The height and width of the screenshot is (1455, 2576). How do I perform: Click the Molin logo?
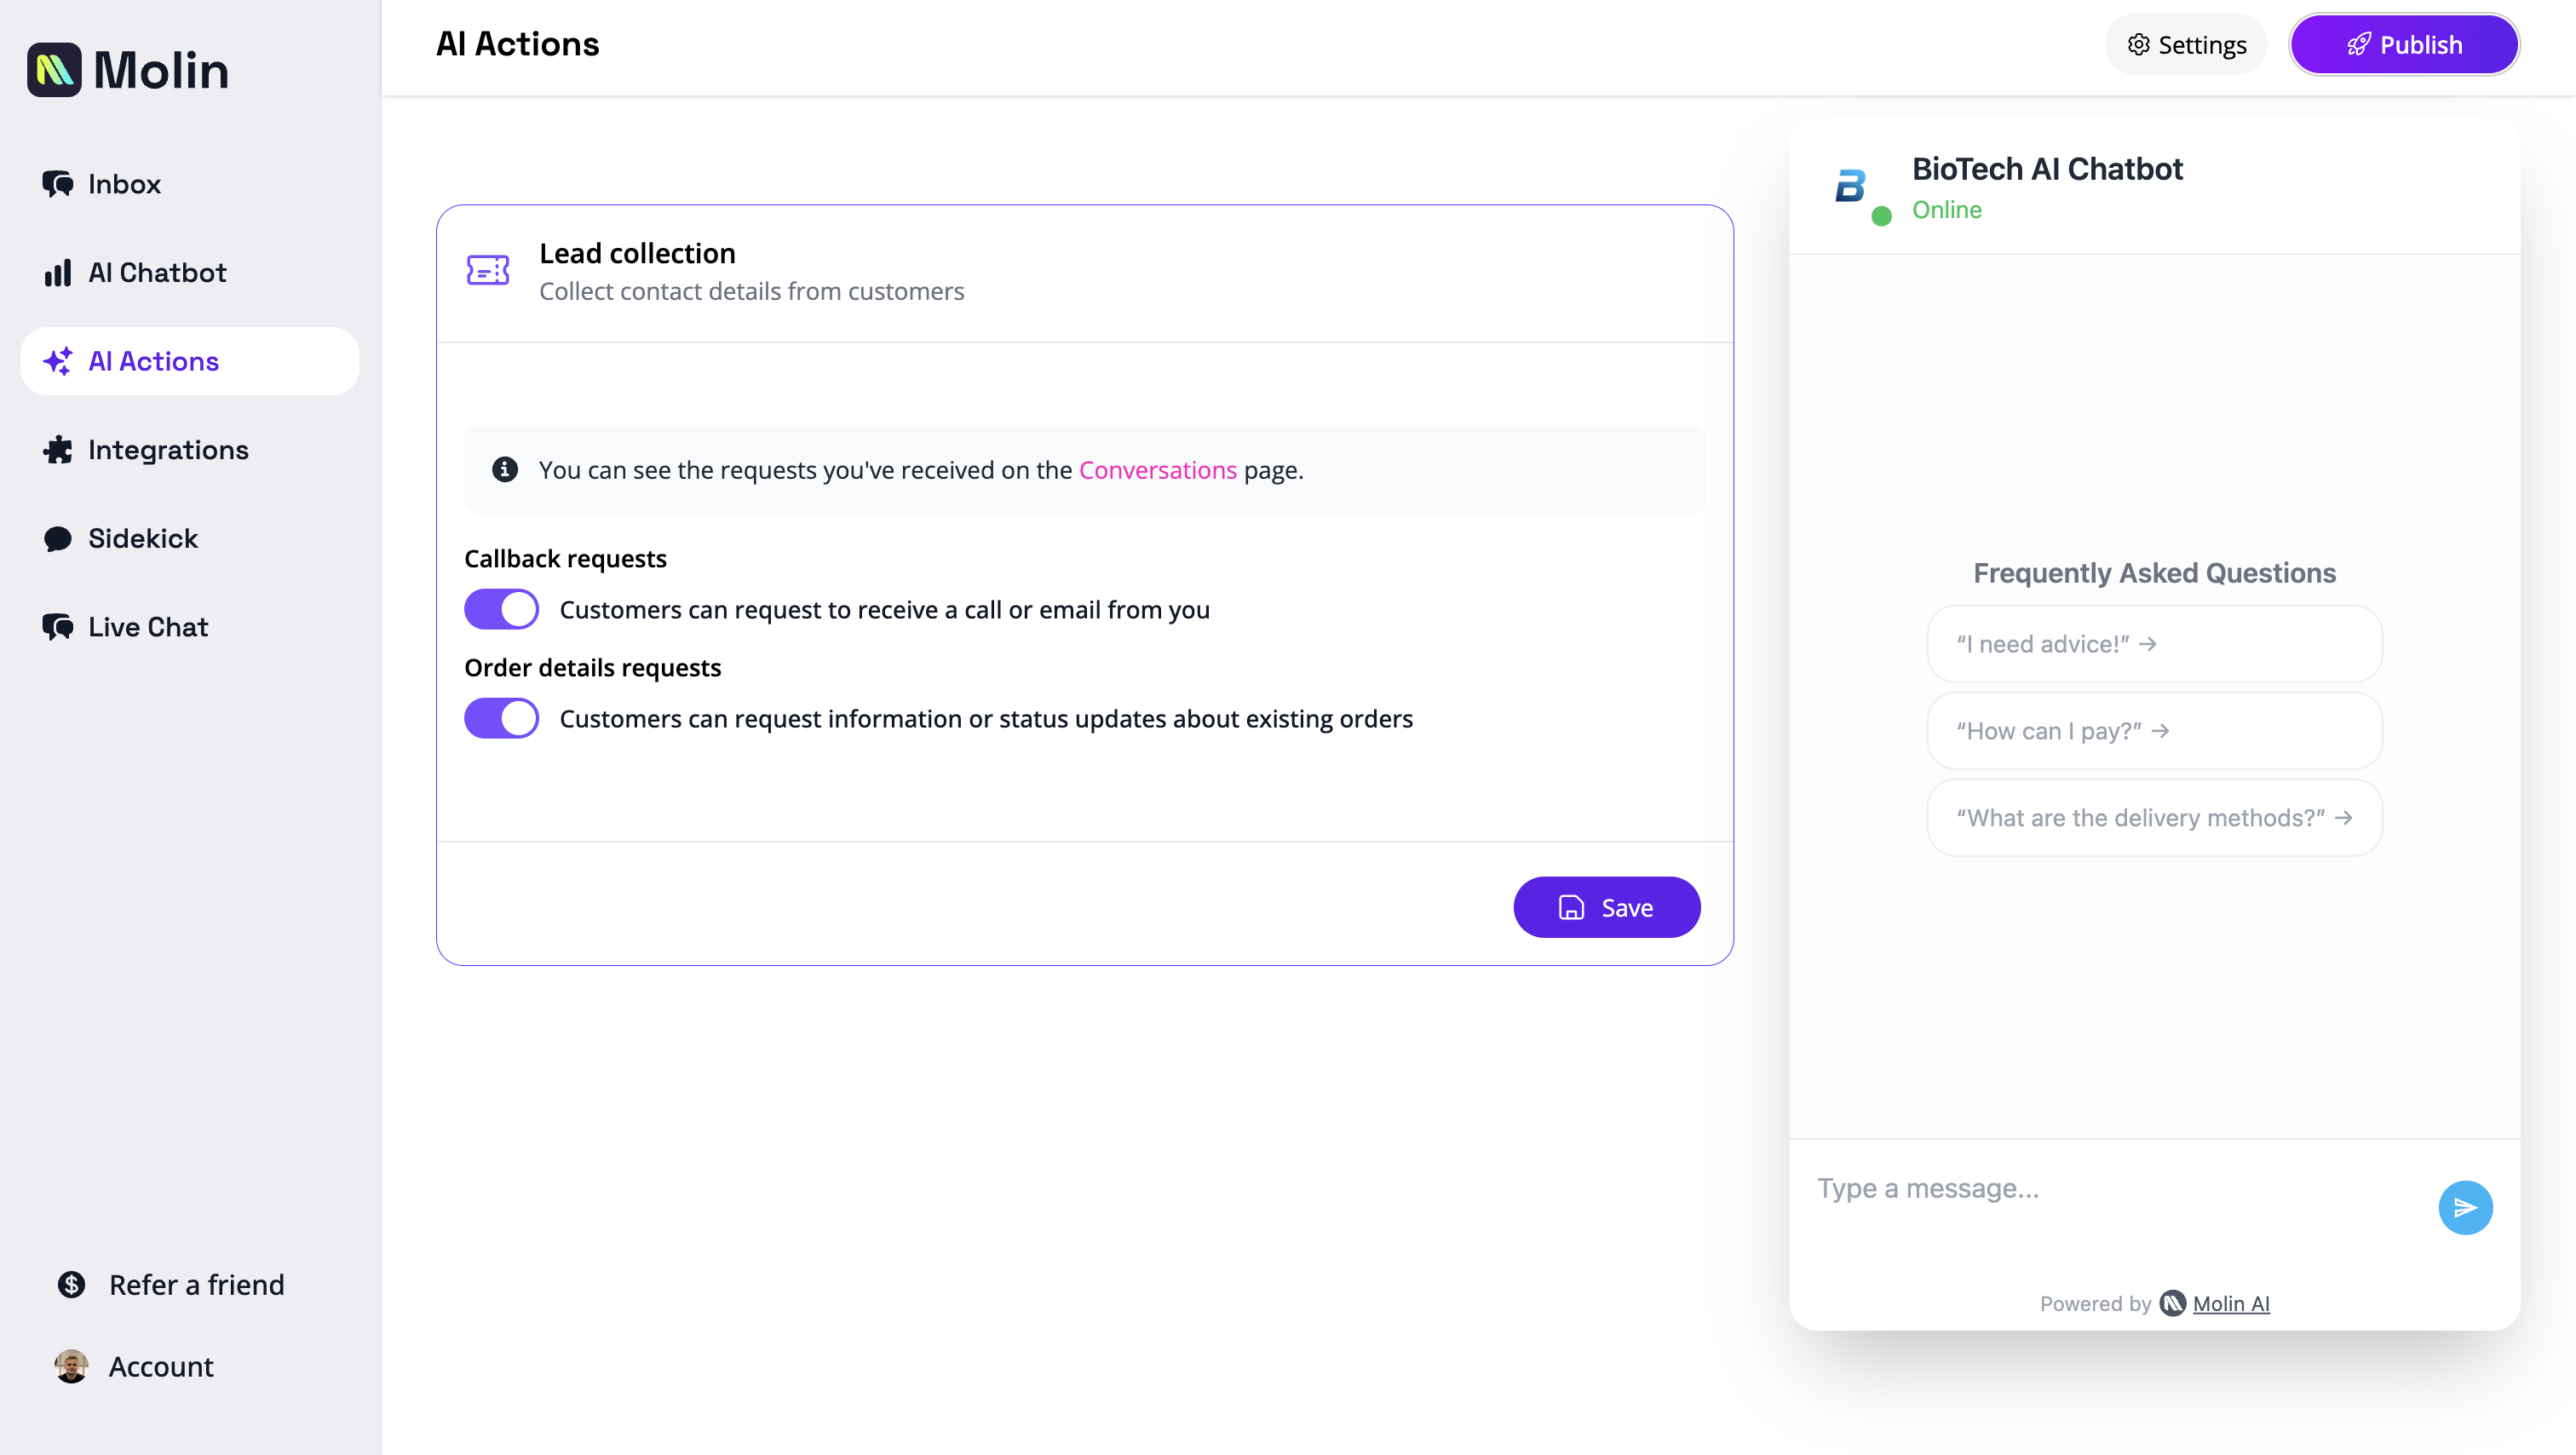tap(128, 69)
